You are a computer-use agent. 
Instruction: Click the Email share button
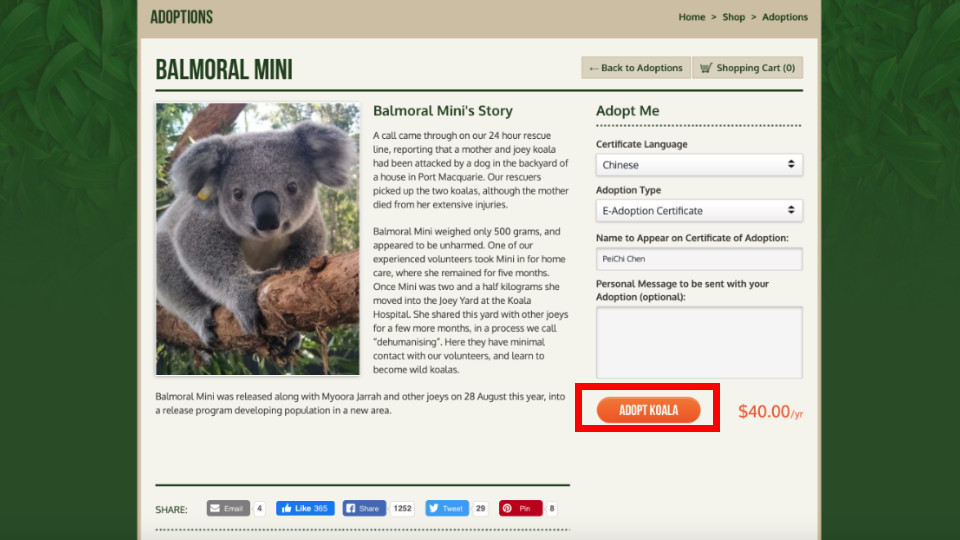[x=228, y=508]
